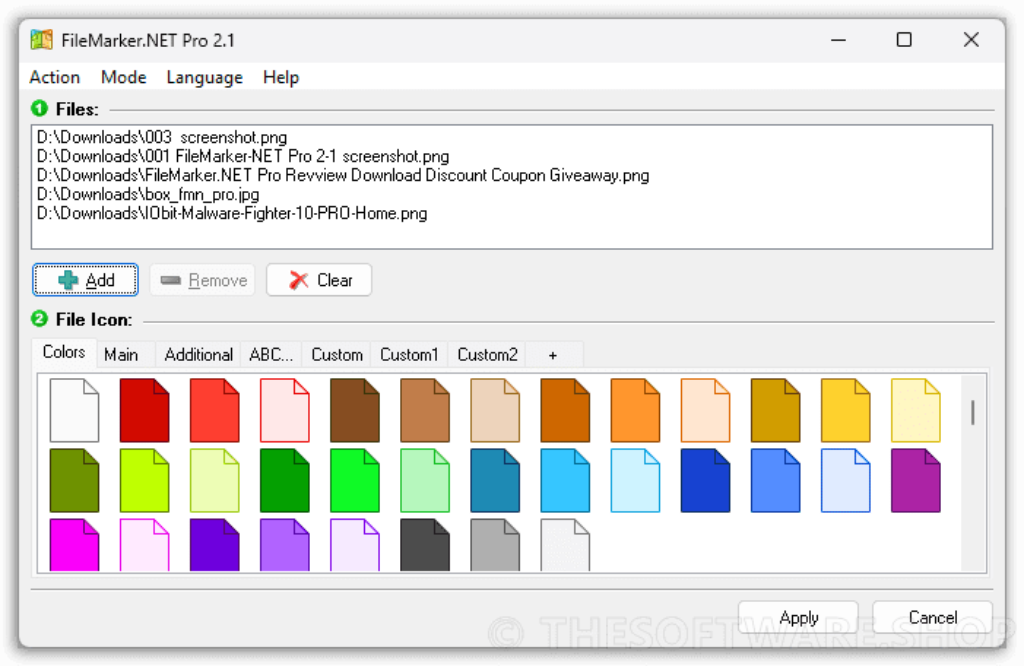Screen dimensions: 1024x666
Task: Open the Language menu
Action: click(x=204, y=77)
